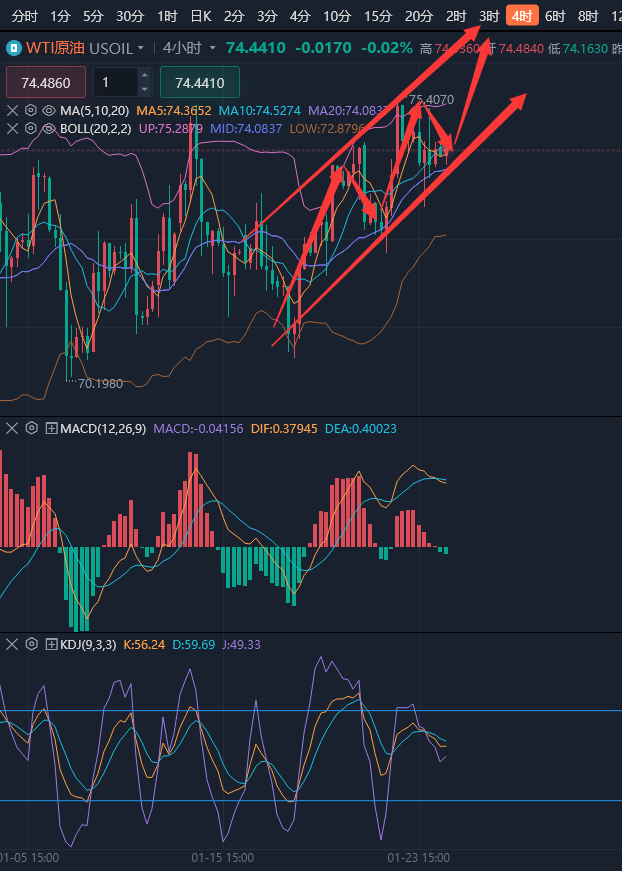
Task: Select the 8时 timeframe tab
Action: pos(588,17)
